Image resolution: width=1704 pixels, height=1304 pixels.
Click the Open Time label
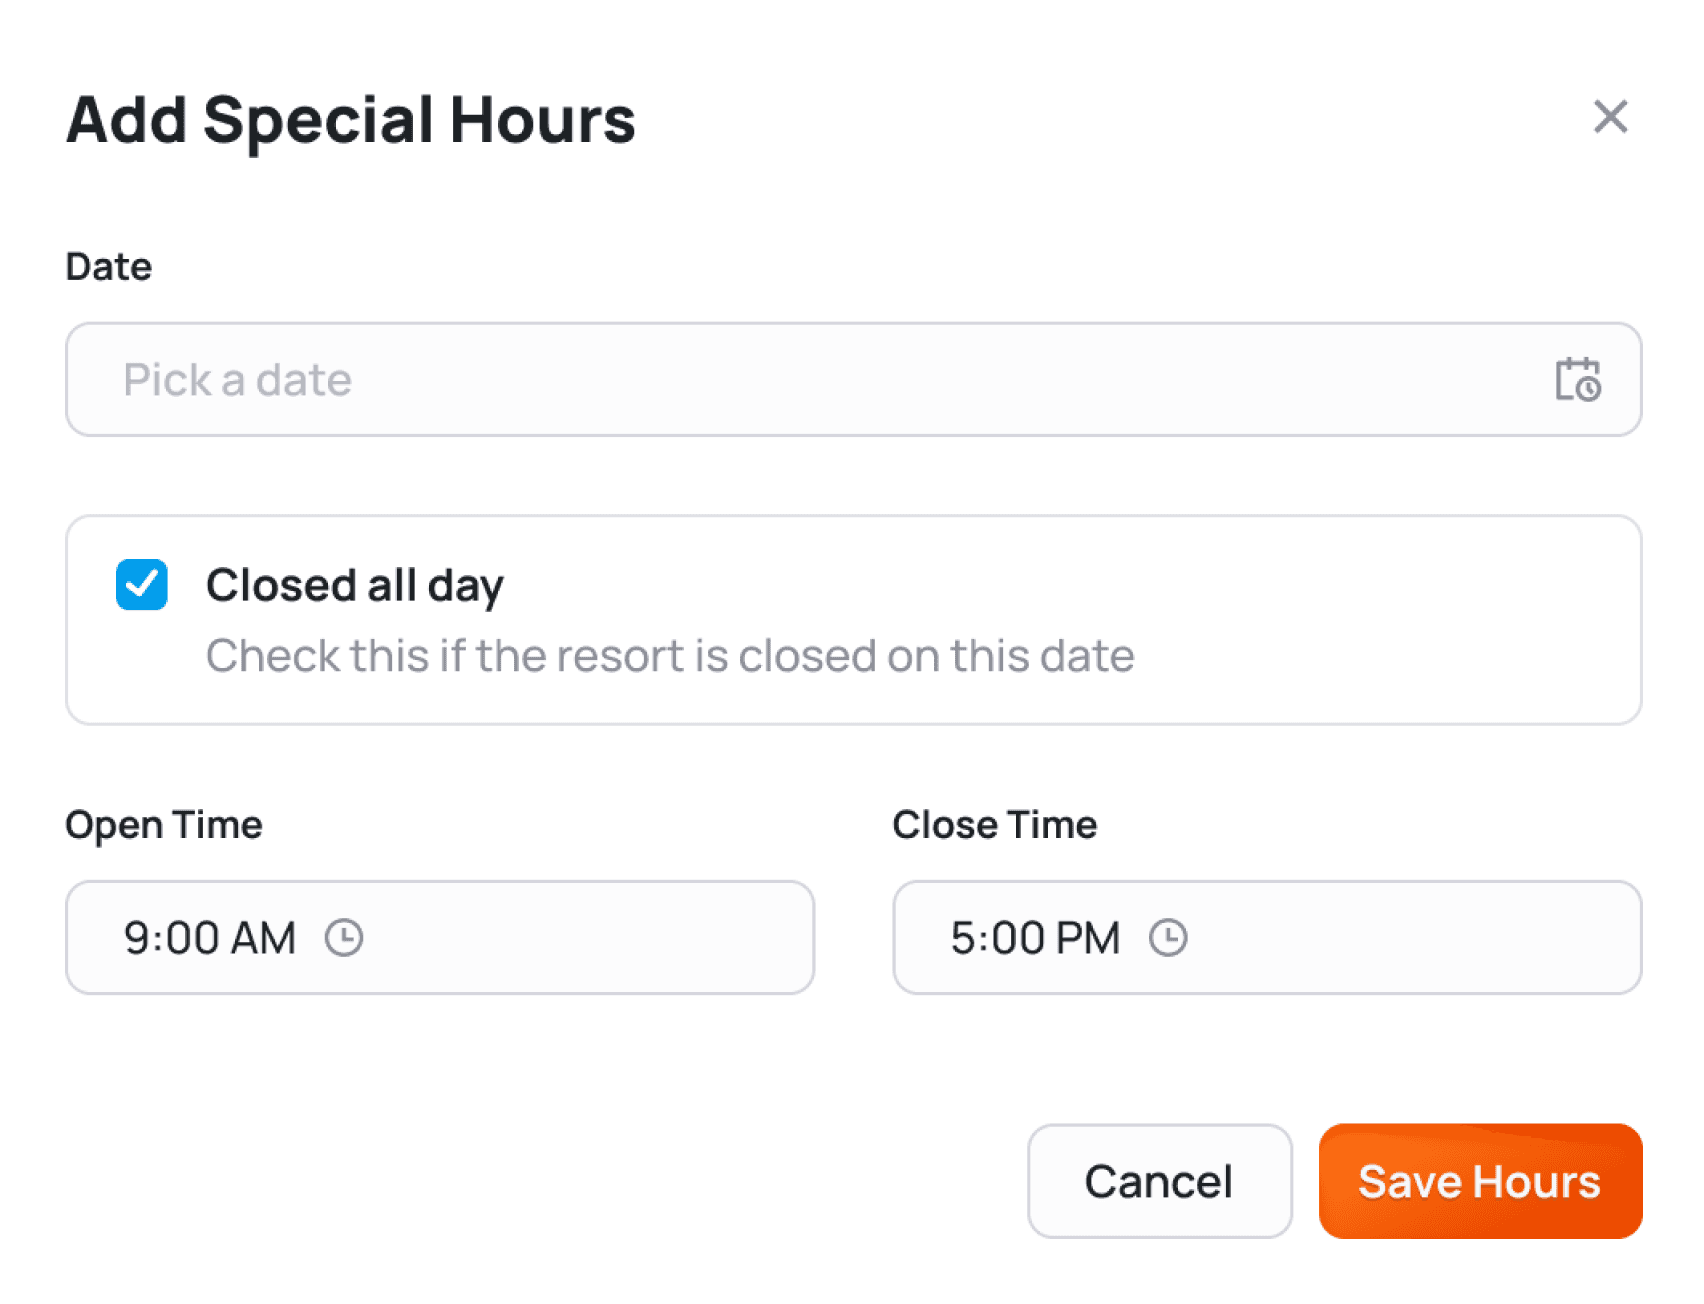(163, 825)
